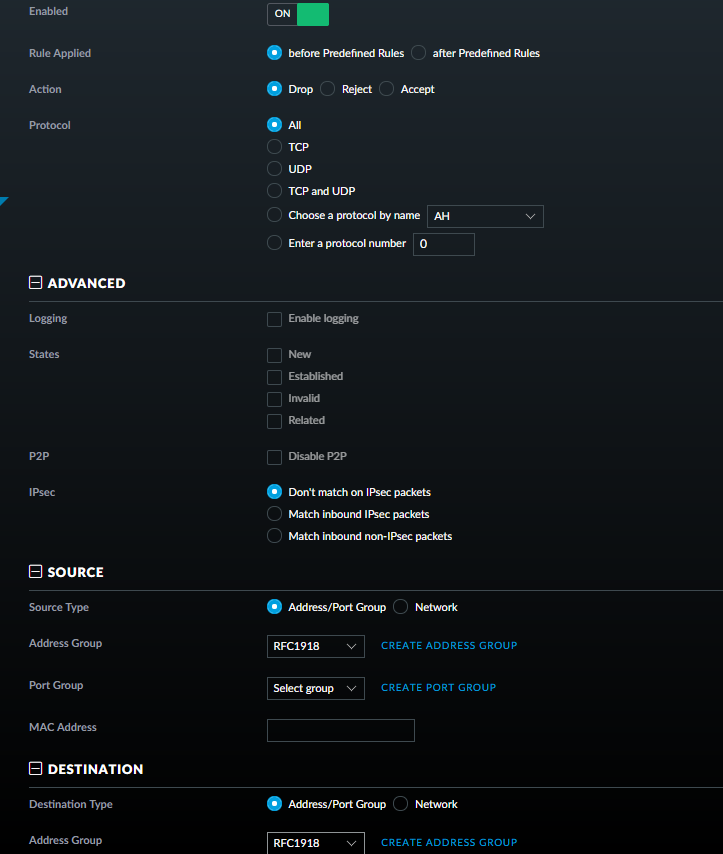This screenshot has width=723, height=854.
Task: Check the Related state box
Action: tap(275, 421)
